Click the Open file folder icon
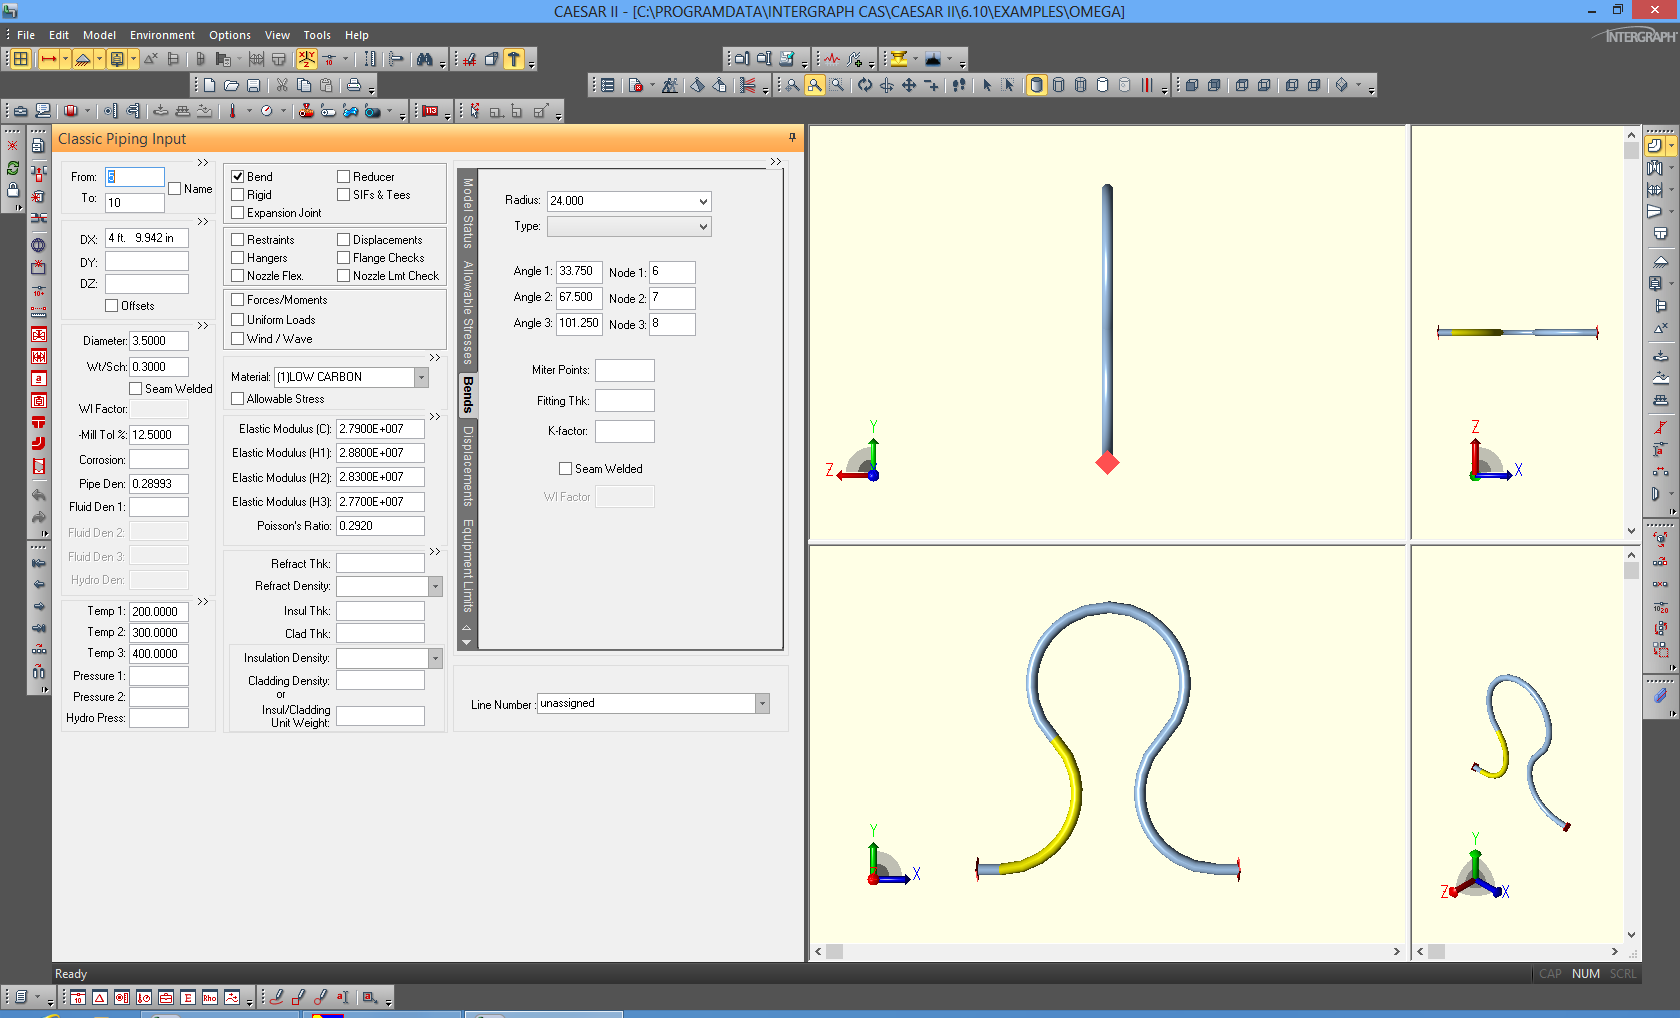 (x=232, y=86)
